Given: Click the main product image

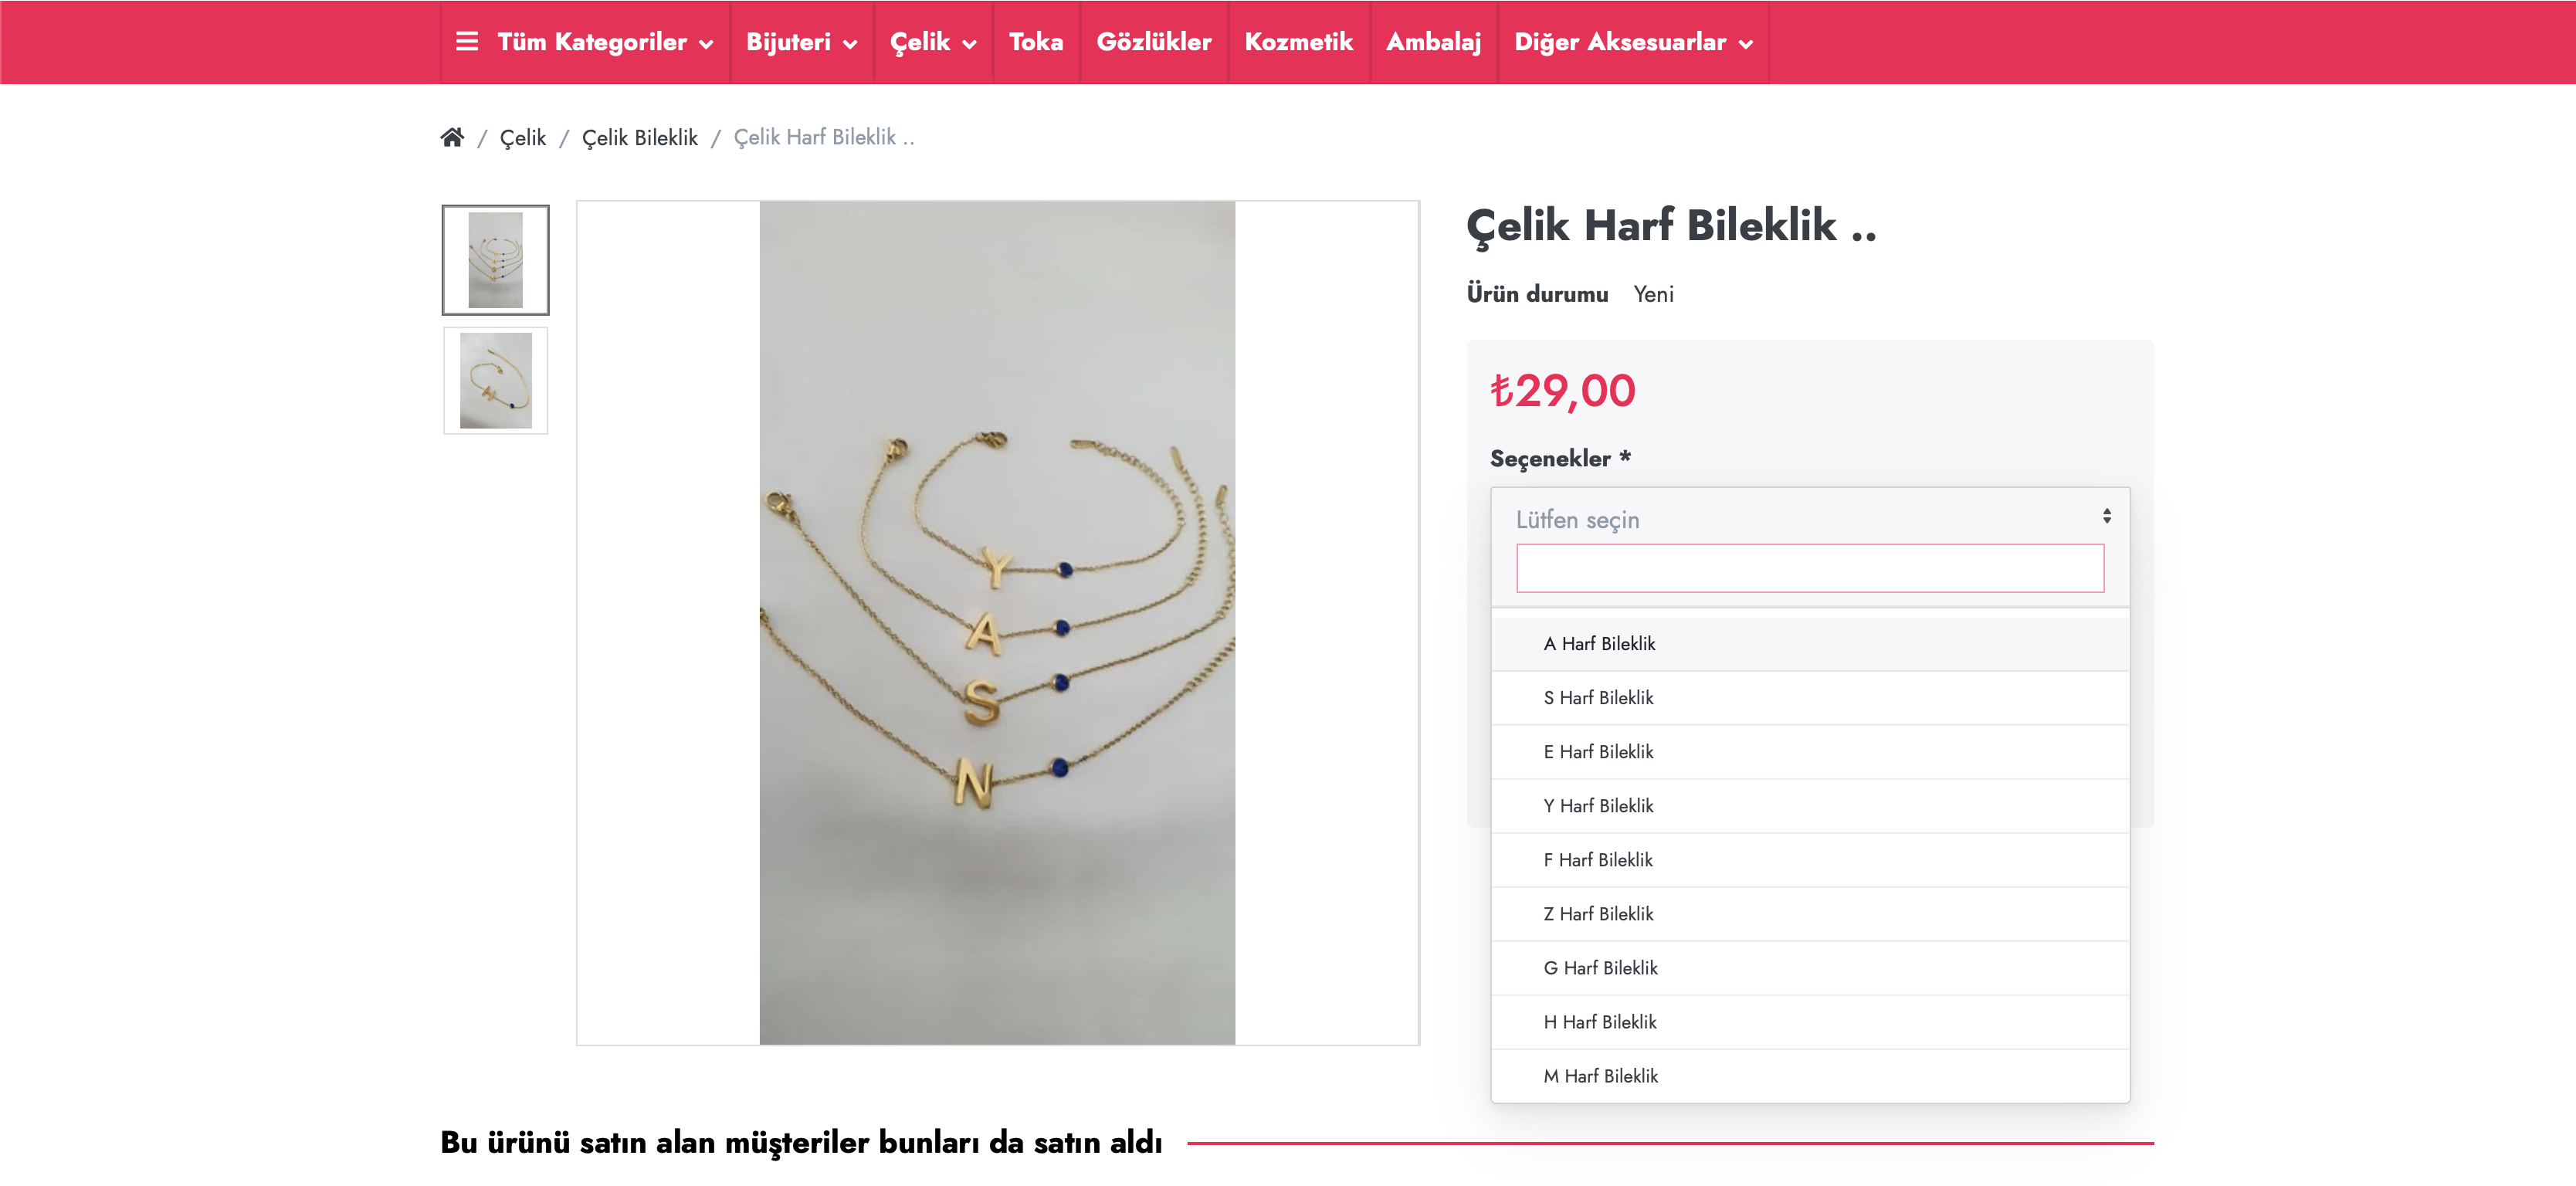Looking at the screenshot, I should [997, 623].
